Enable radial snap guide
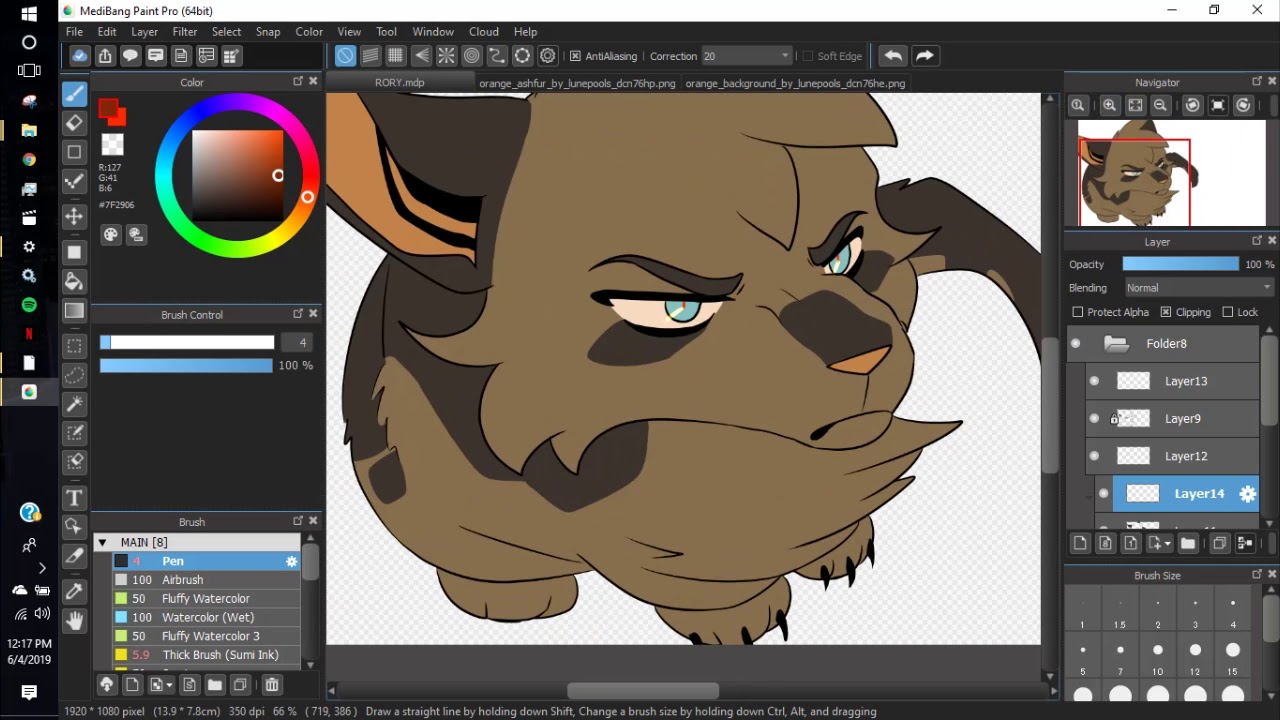1280x720 pixels. 446,56
